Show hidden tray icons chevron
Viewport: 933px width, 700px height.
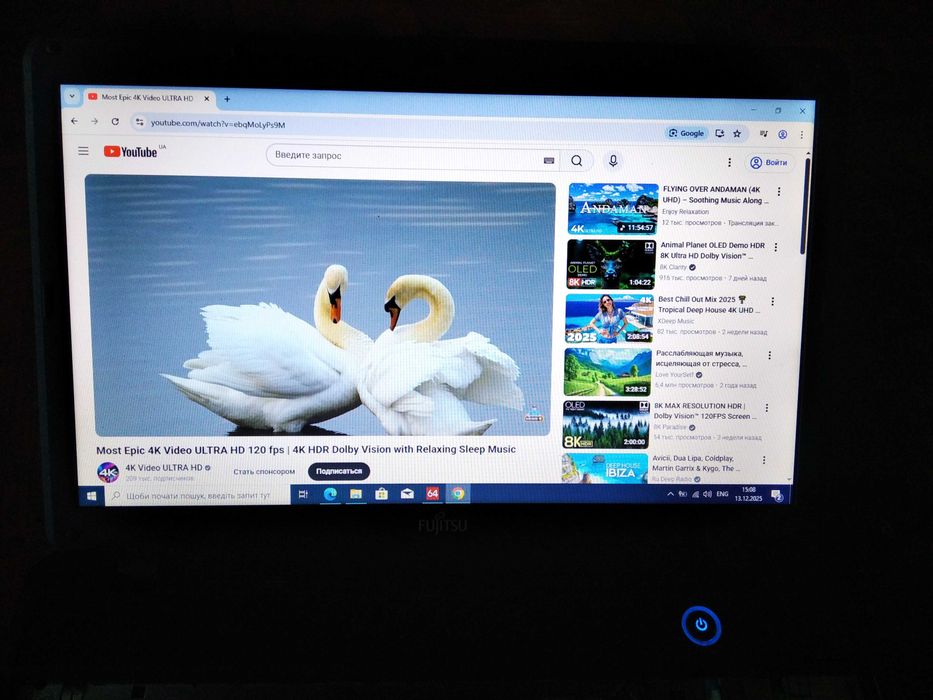point(671,494)
